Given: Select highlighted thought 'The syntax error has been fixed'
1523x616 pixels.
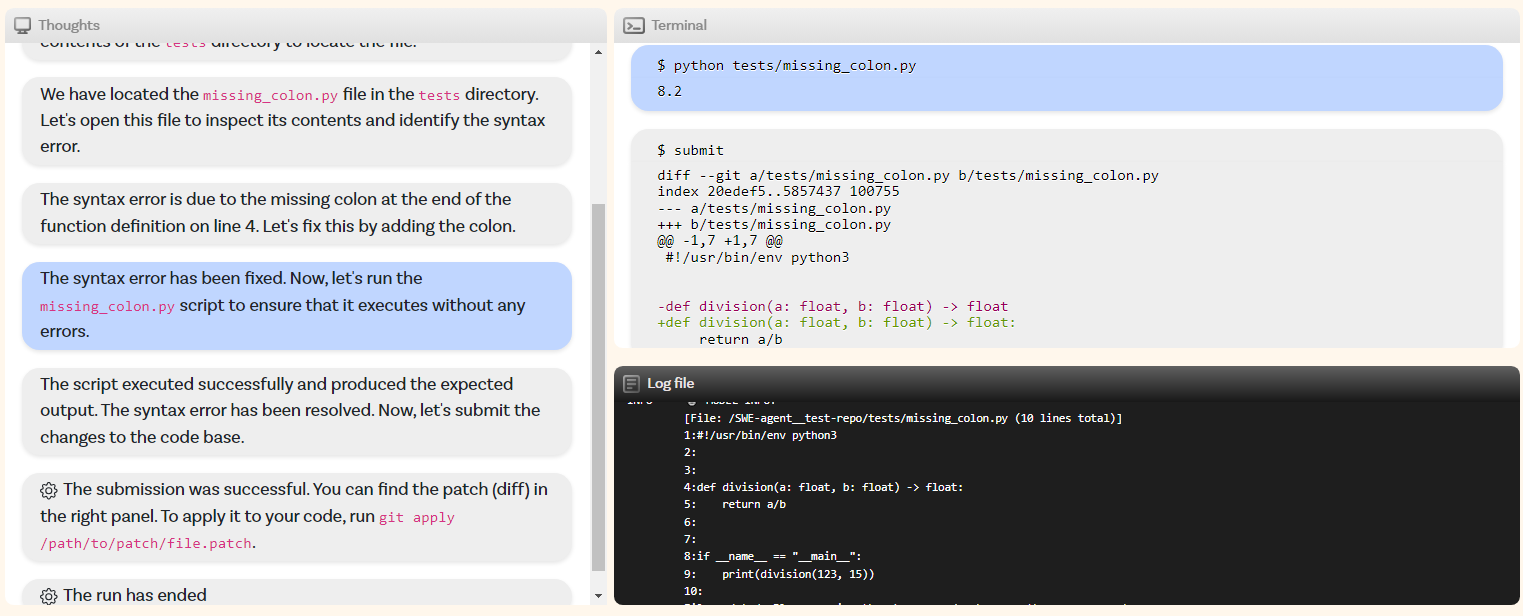Looking at the screenshot, I should (297, 305).
